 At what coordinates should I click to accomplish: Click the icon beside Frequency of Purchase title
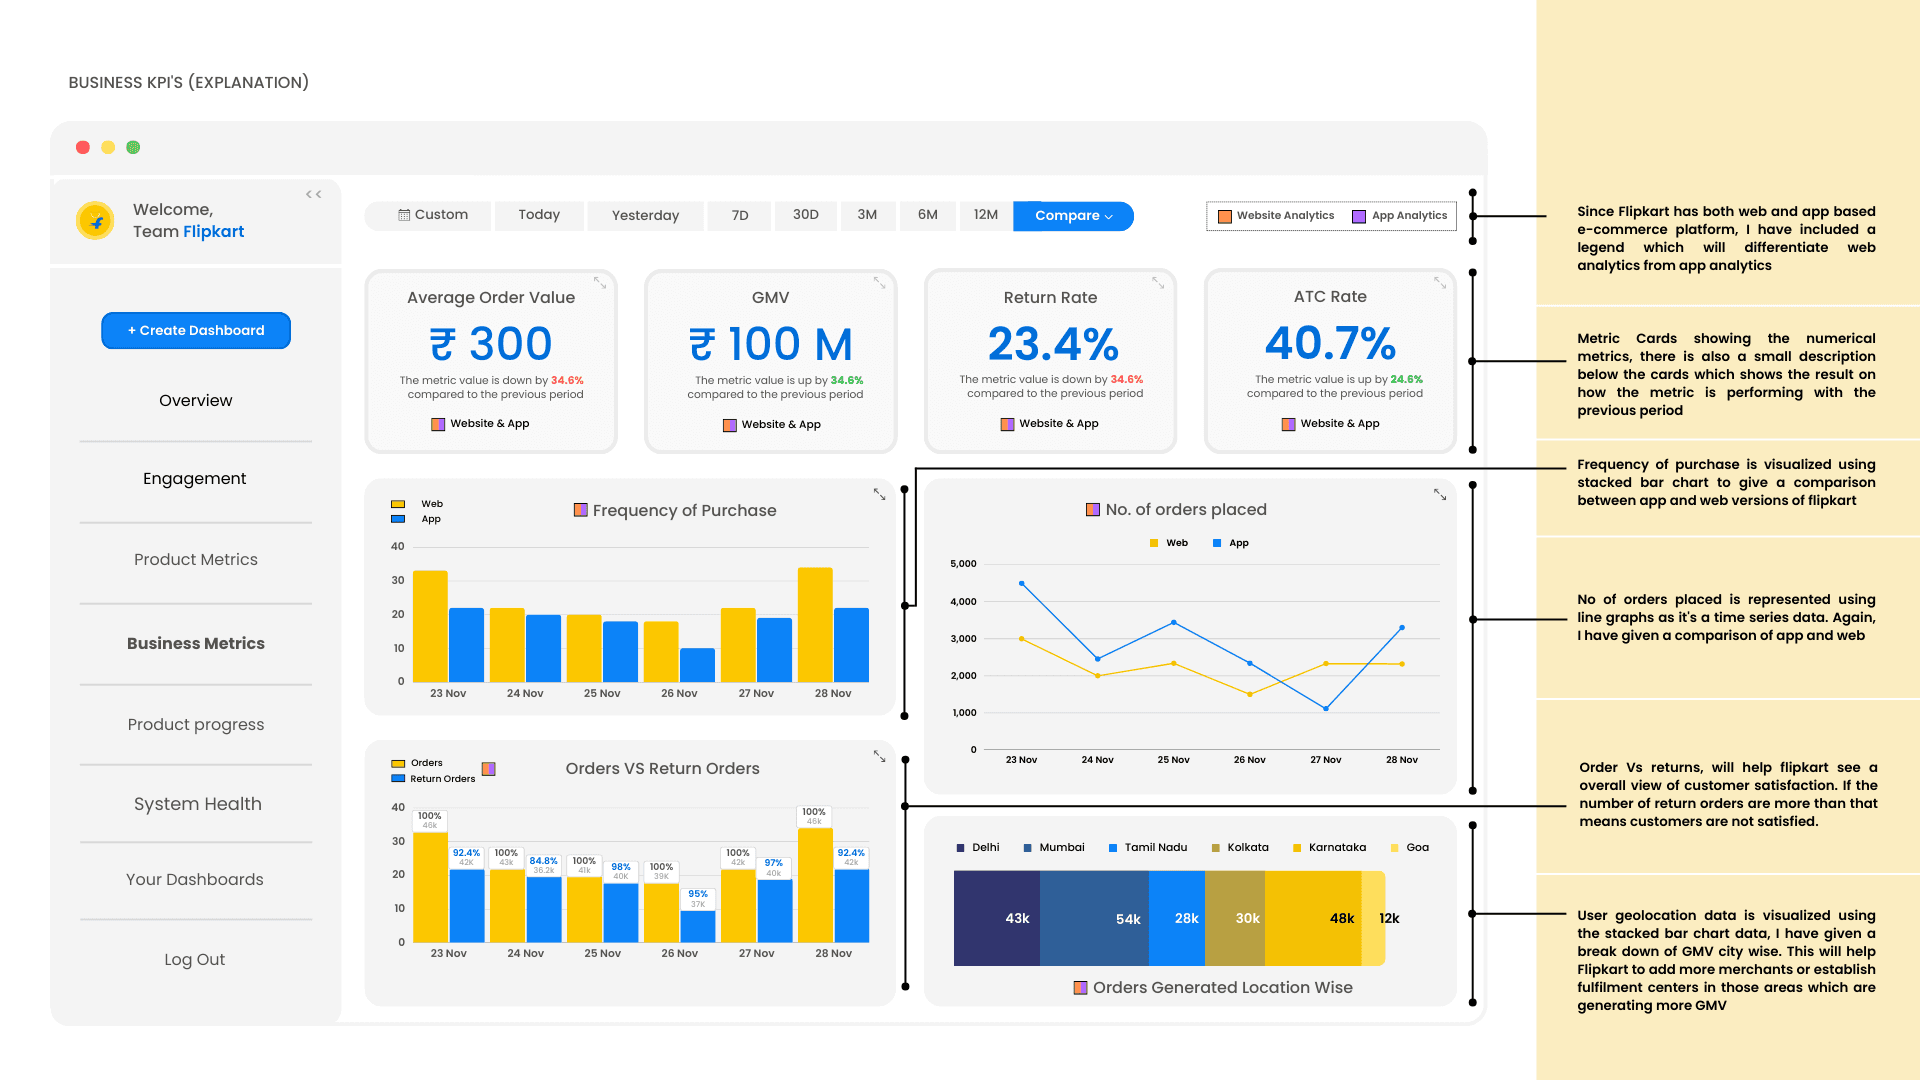pos(580,510)
